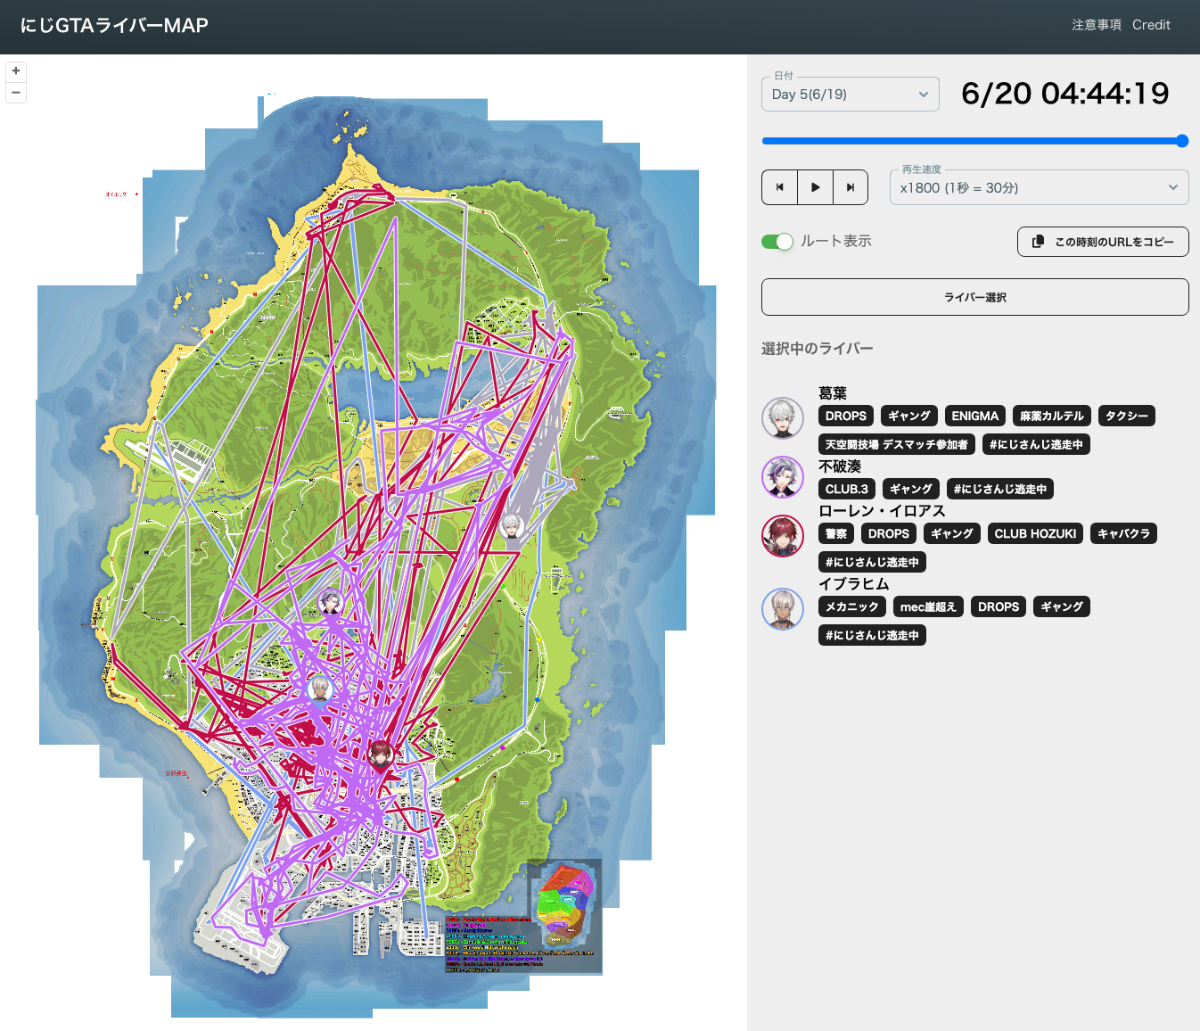The height and width of the screenshot is (1031, 1200).
Task: Skip forward to the next frame
Action: pos(850,187)
